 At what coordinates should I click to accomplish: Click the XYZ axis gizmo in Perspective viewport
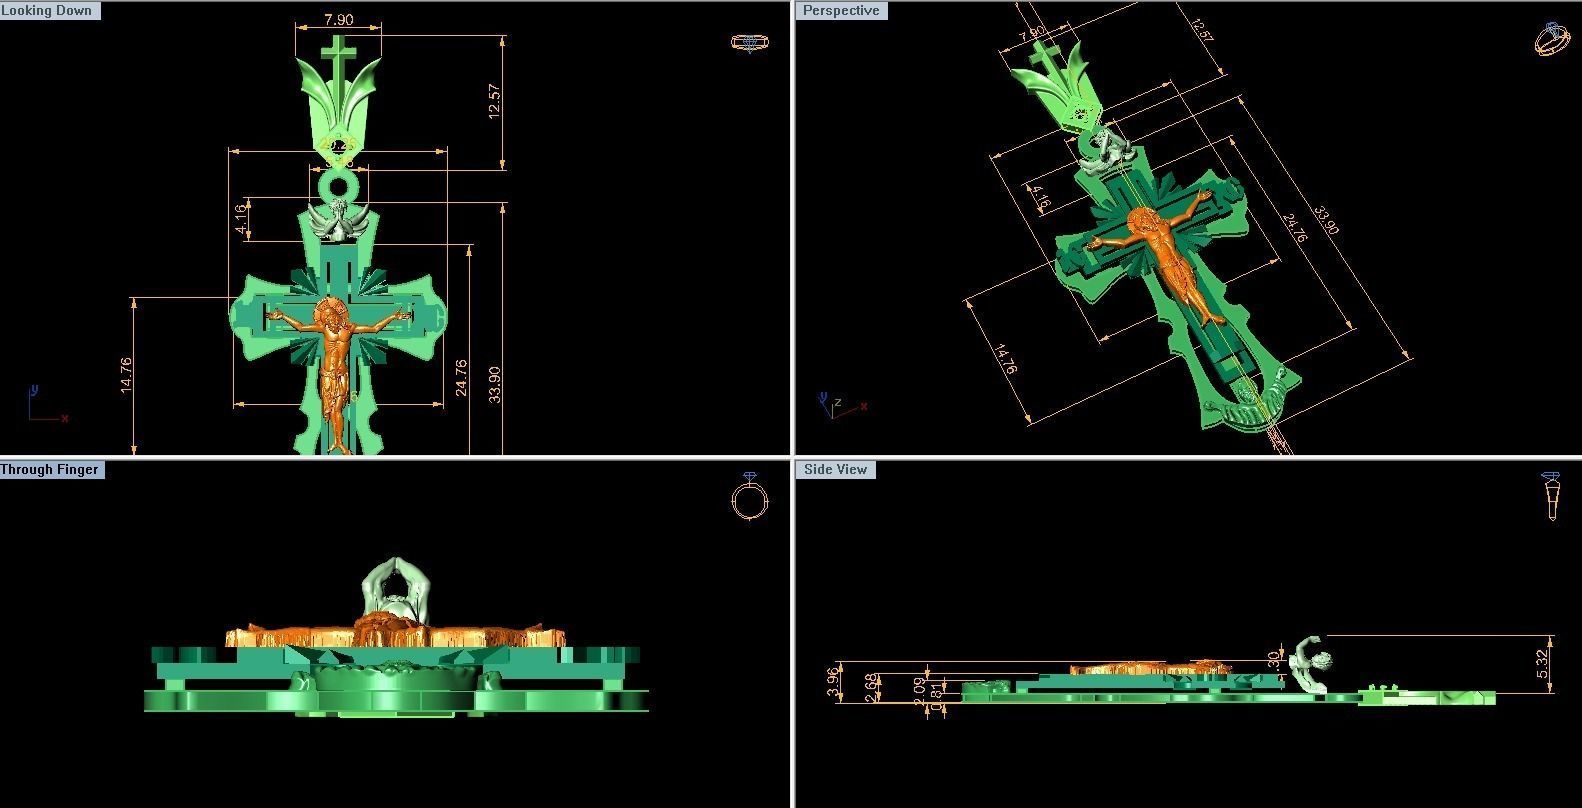click(x=842, y=406)
